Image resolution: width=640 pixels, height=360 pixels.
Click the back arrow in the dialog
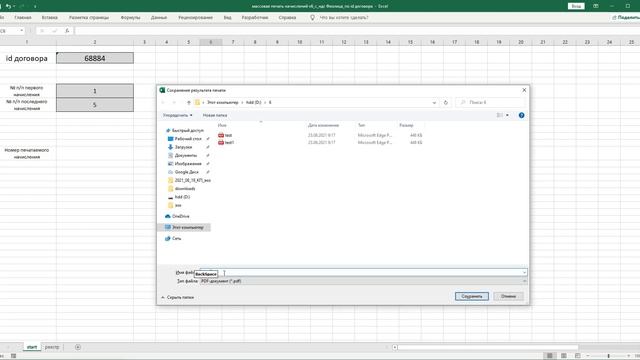pos(163,102)
